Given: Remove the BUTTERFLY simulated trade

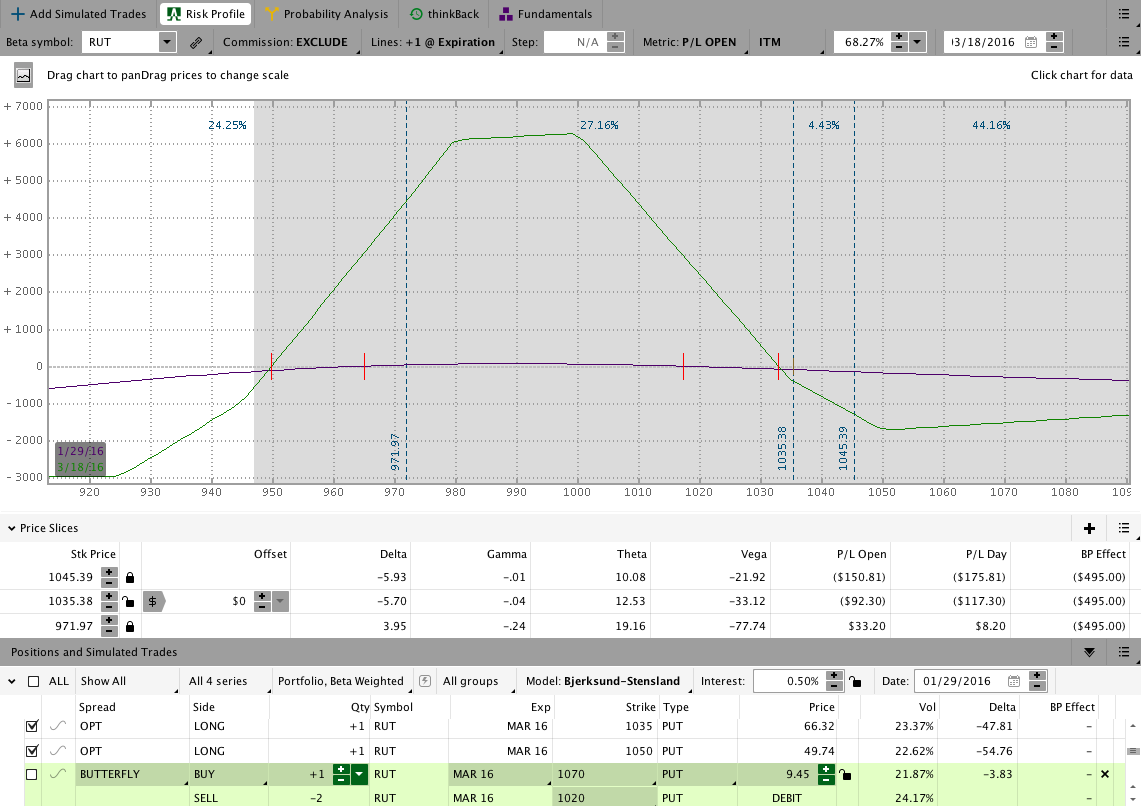Looking at the screenshot, I should [1105, 774].
